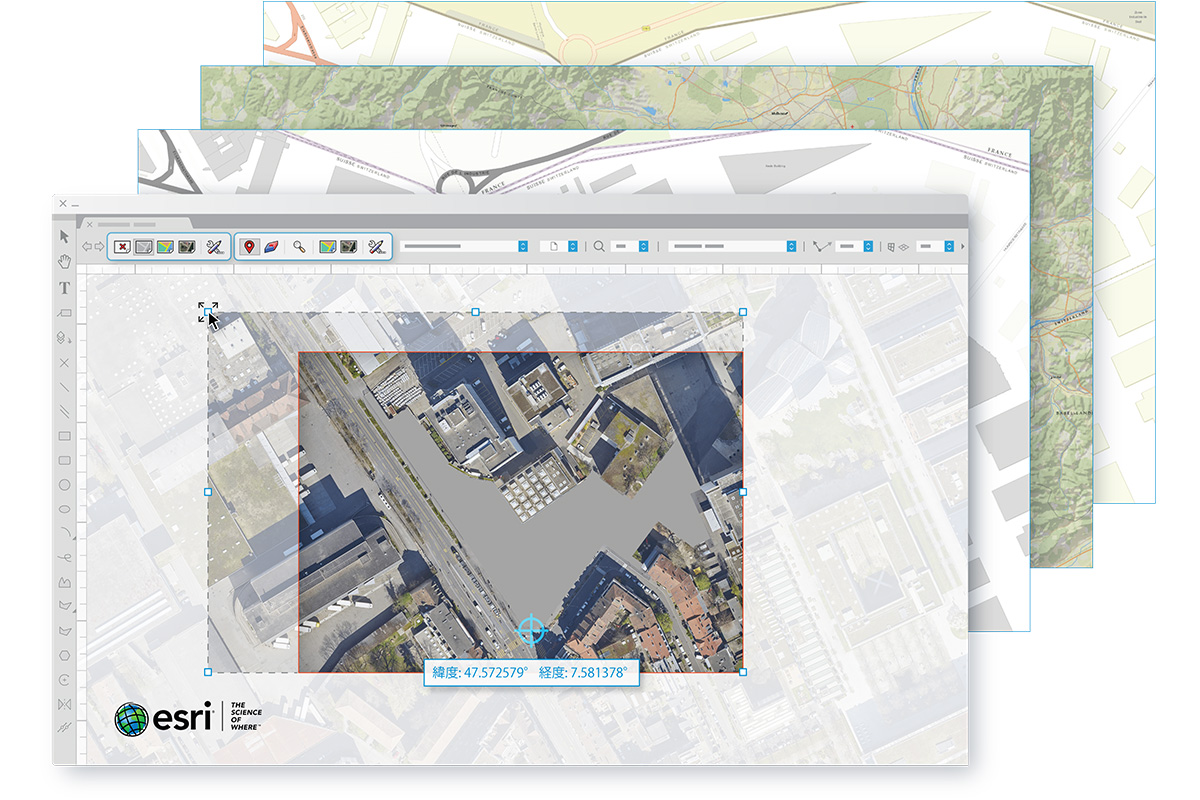Click the bottom-left selection handle
Screen dimensions: 1200x800
tap(208, 672)
